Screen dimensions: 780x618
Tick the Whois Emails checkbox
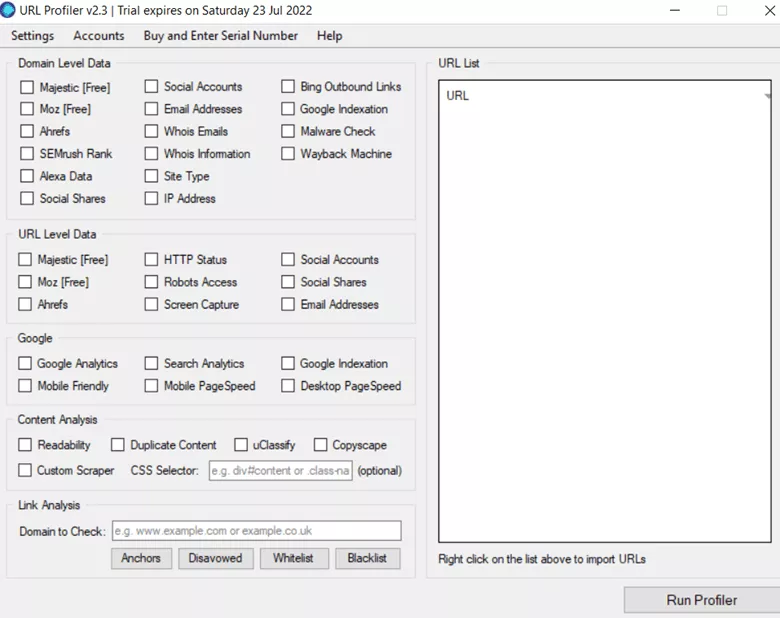click(x=151, y=131)
